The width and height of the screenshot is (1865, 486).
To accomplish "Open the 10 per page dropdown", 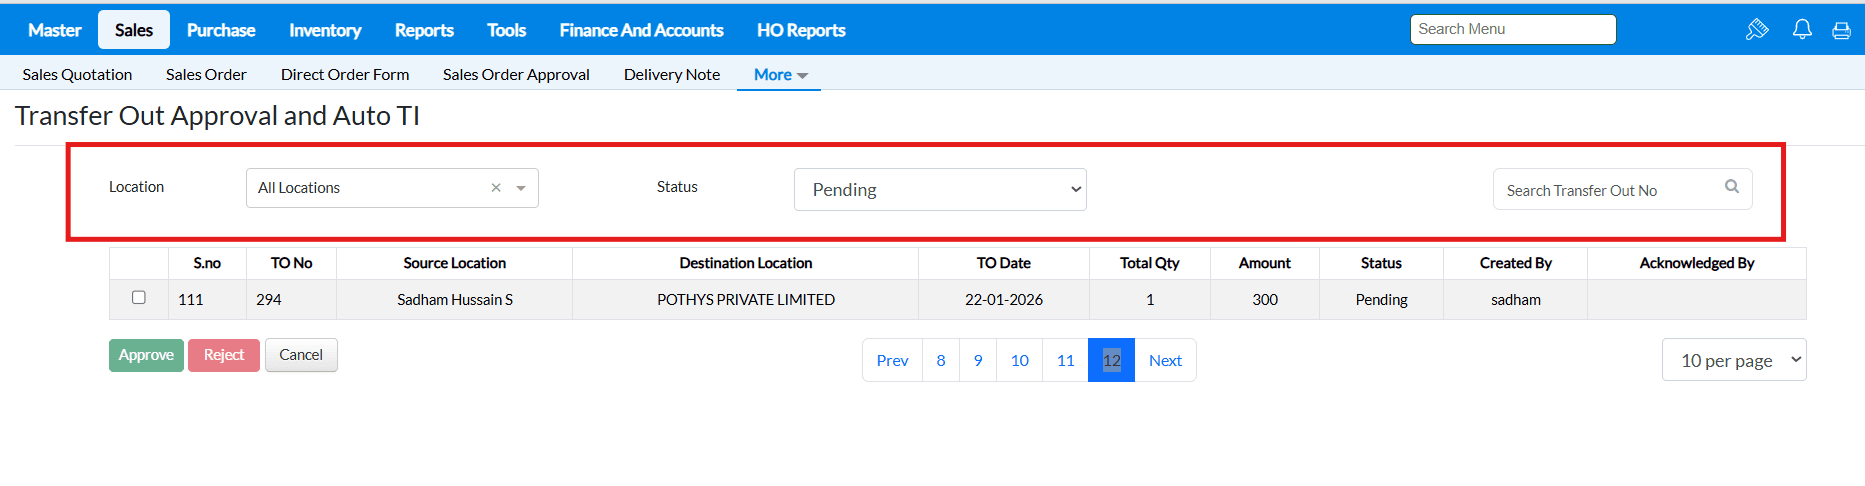I will click(1733, 360).
